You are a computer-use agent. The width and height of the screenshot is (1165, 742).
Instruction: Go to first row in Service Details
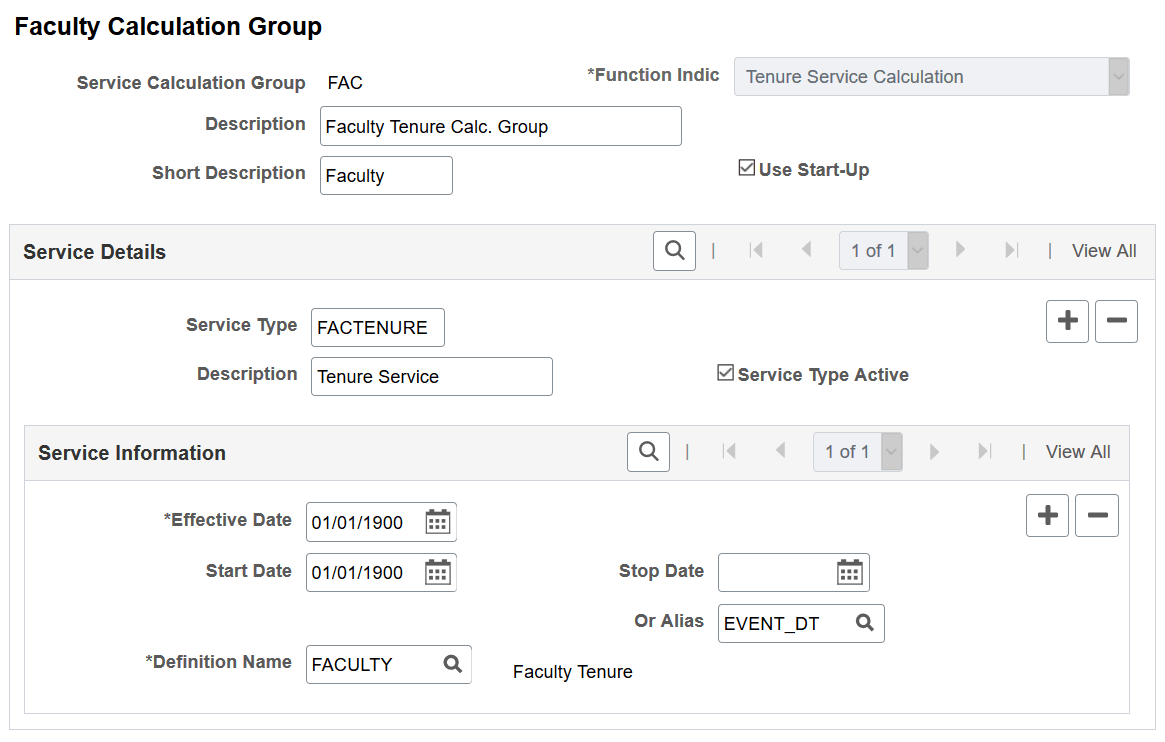click(x=757, y=250)
